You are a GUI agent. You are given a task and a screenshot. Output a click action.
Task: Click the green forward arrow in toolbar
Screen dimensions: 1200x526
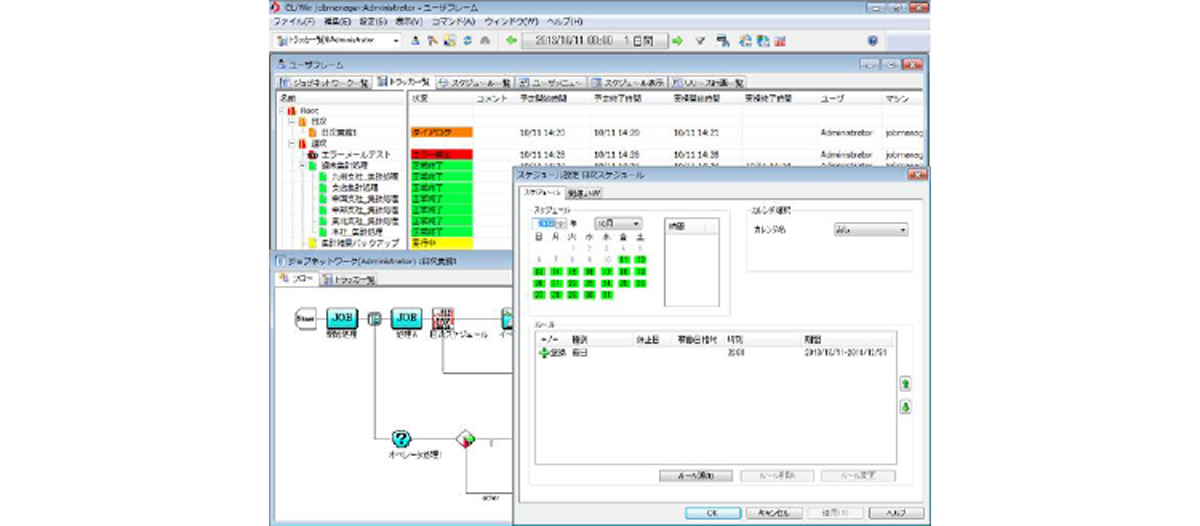pyautogui.click(x=677, y=41)
